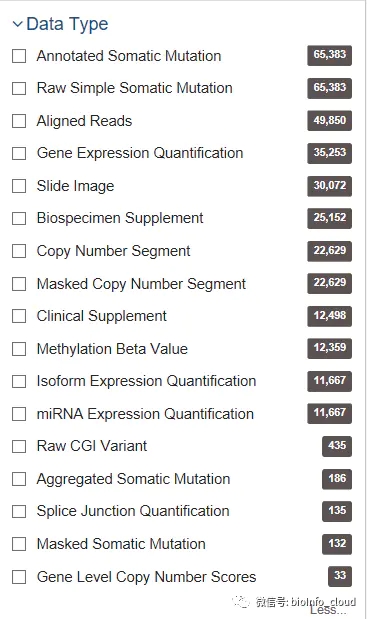Check the Slide Image filter box
This screenshot has height=619, width=367.
click(x=19, y=186)
